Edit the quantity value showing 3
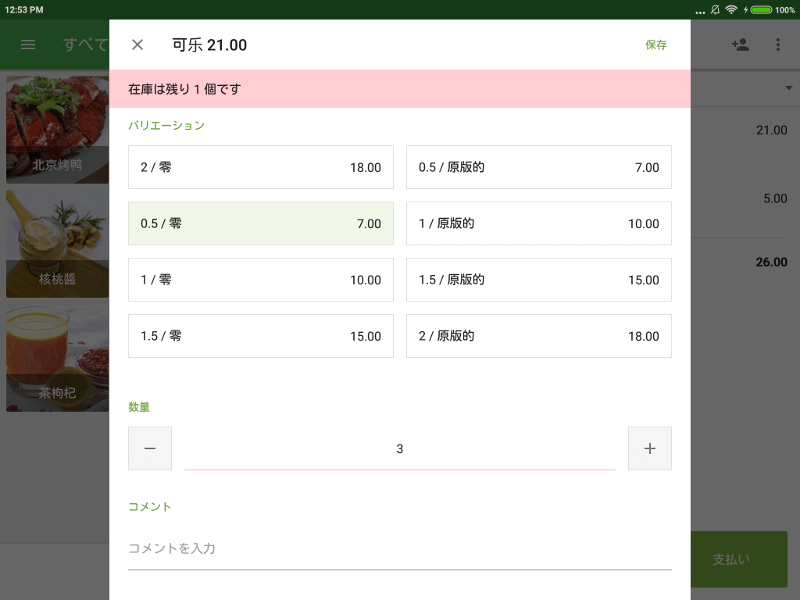 click(400, 448)
